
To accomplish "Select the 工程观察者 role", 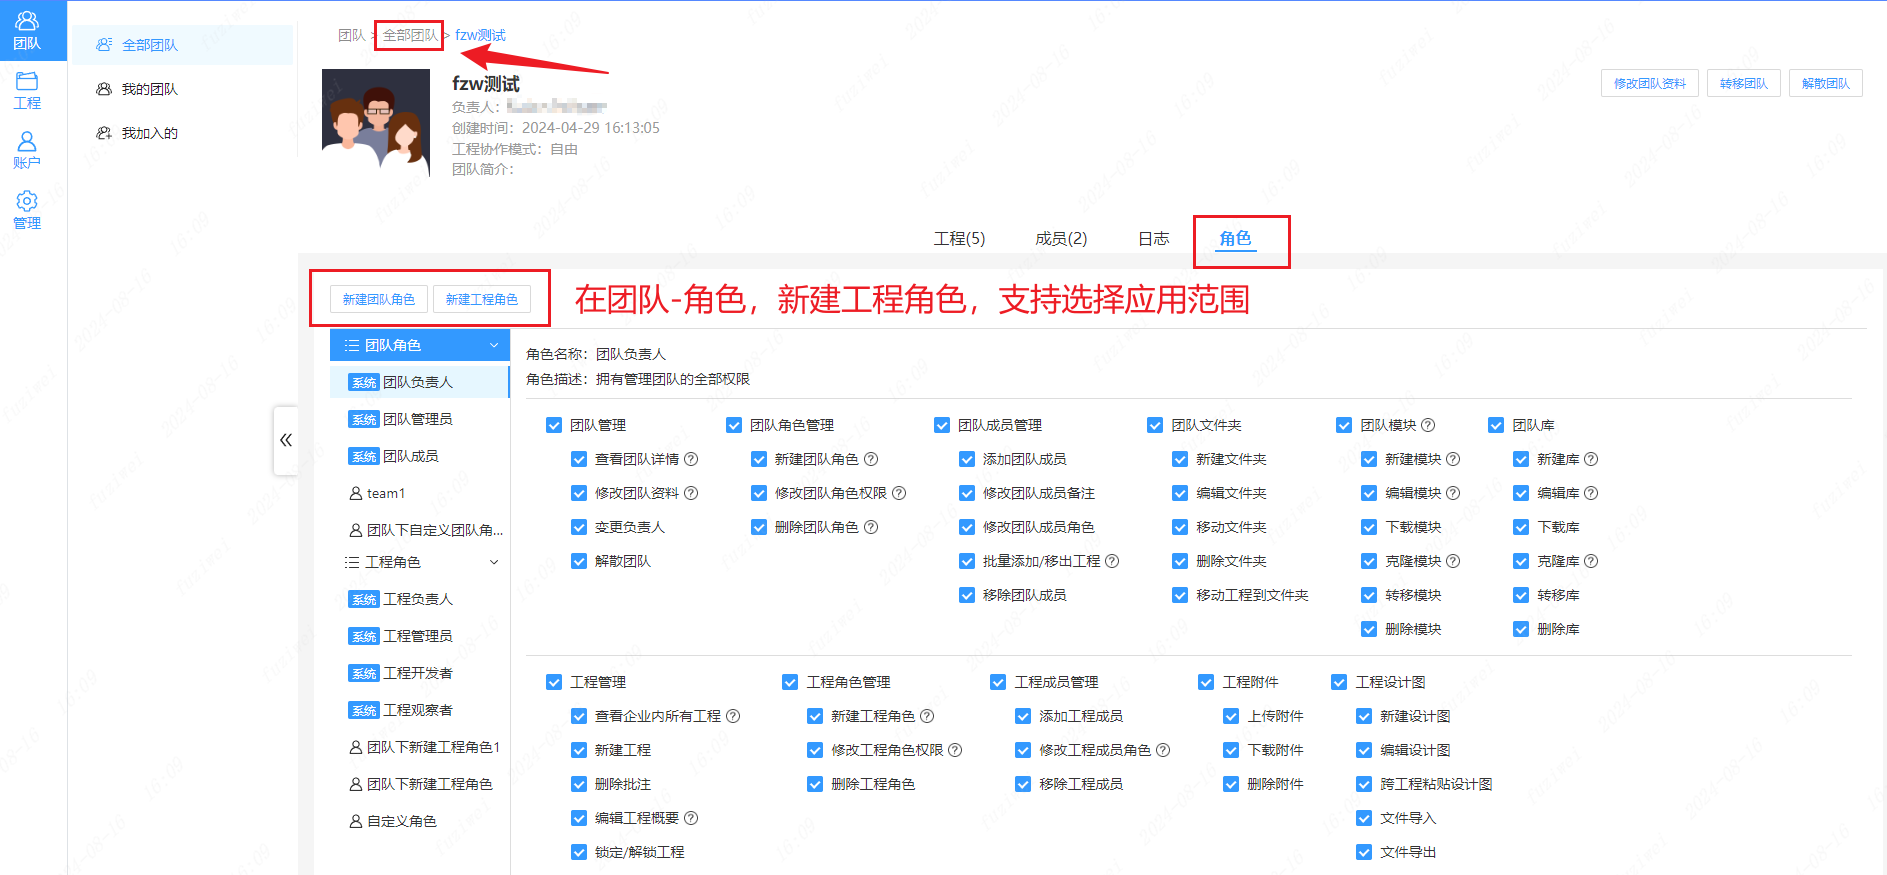I will point(420,710).
